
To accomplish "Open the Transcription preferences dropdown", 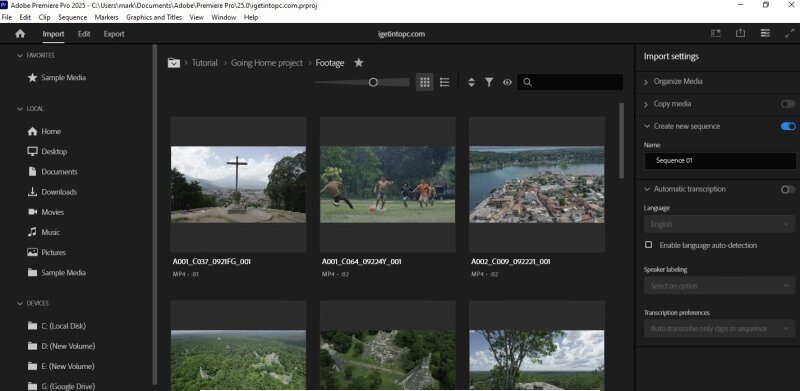I will click(719, 328).
